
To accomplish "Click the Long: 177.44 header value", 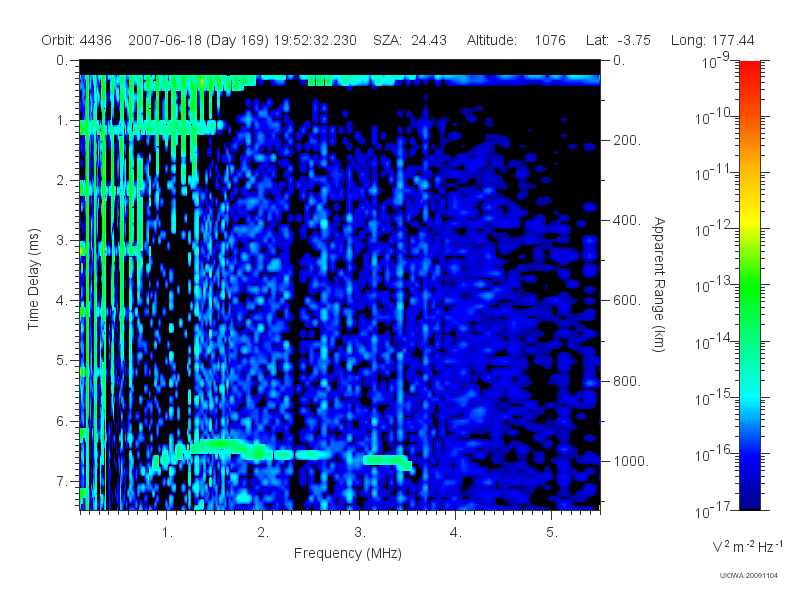I will [712, 40].
